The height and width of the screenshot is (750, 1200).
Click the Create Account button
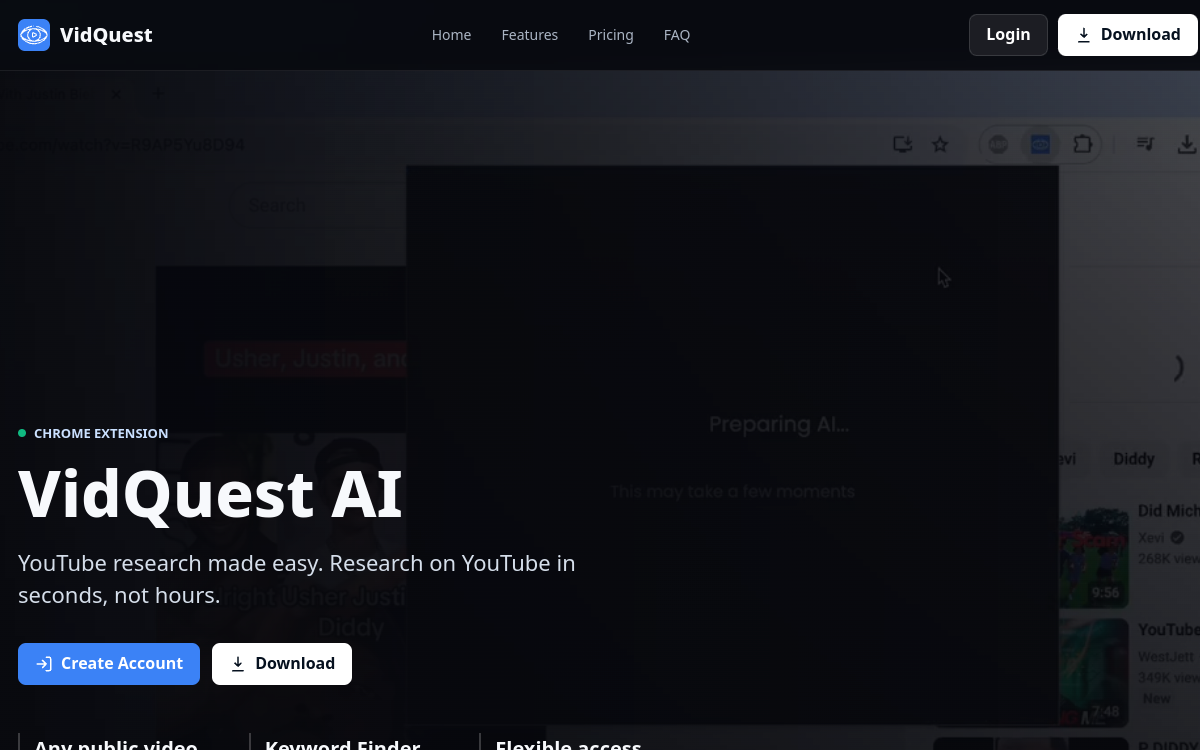pyautogui.click(x=109, y=664)
